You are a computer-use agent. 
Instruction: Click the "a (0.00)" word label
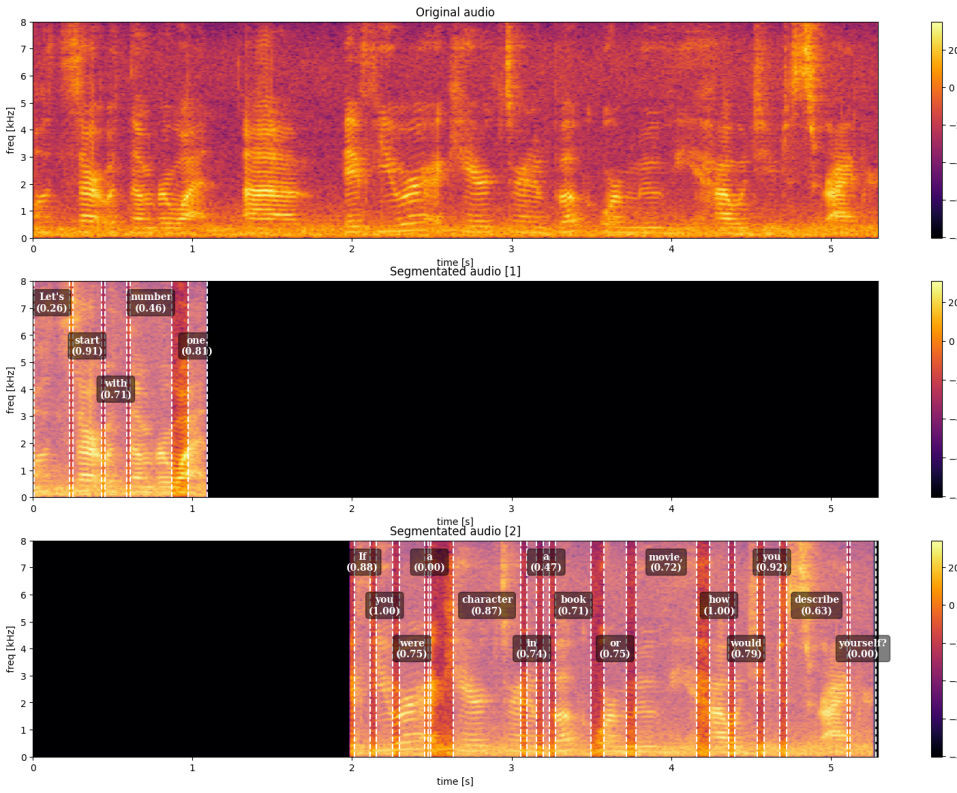pos(429,562)
